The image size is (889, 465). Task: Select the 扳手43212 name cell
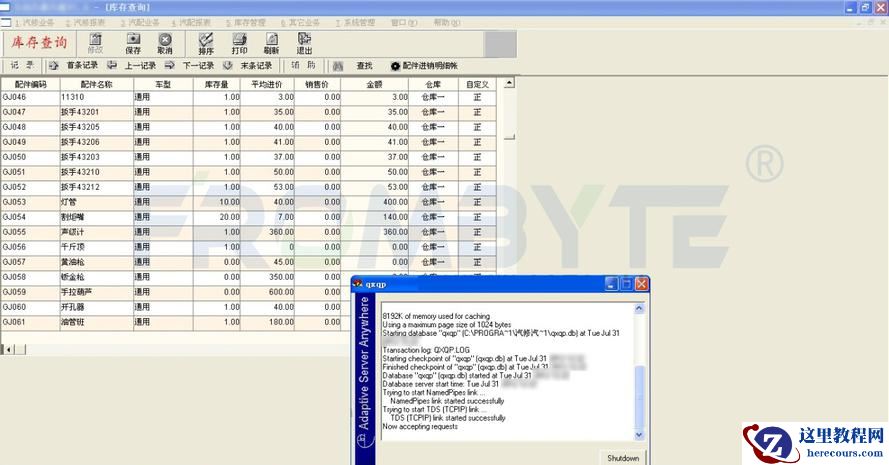96,187
